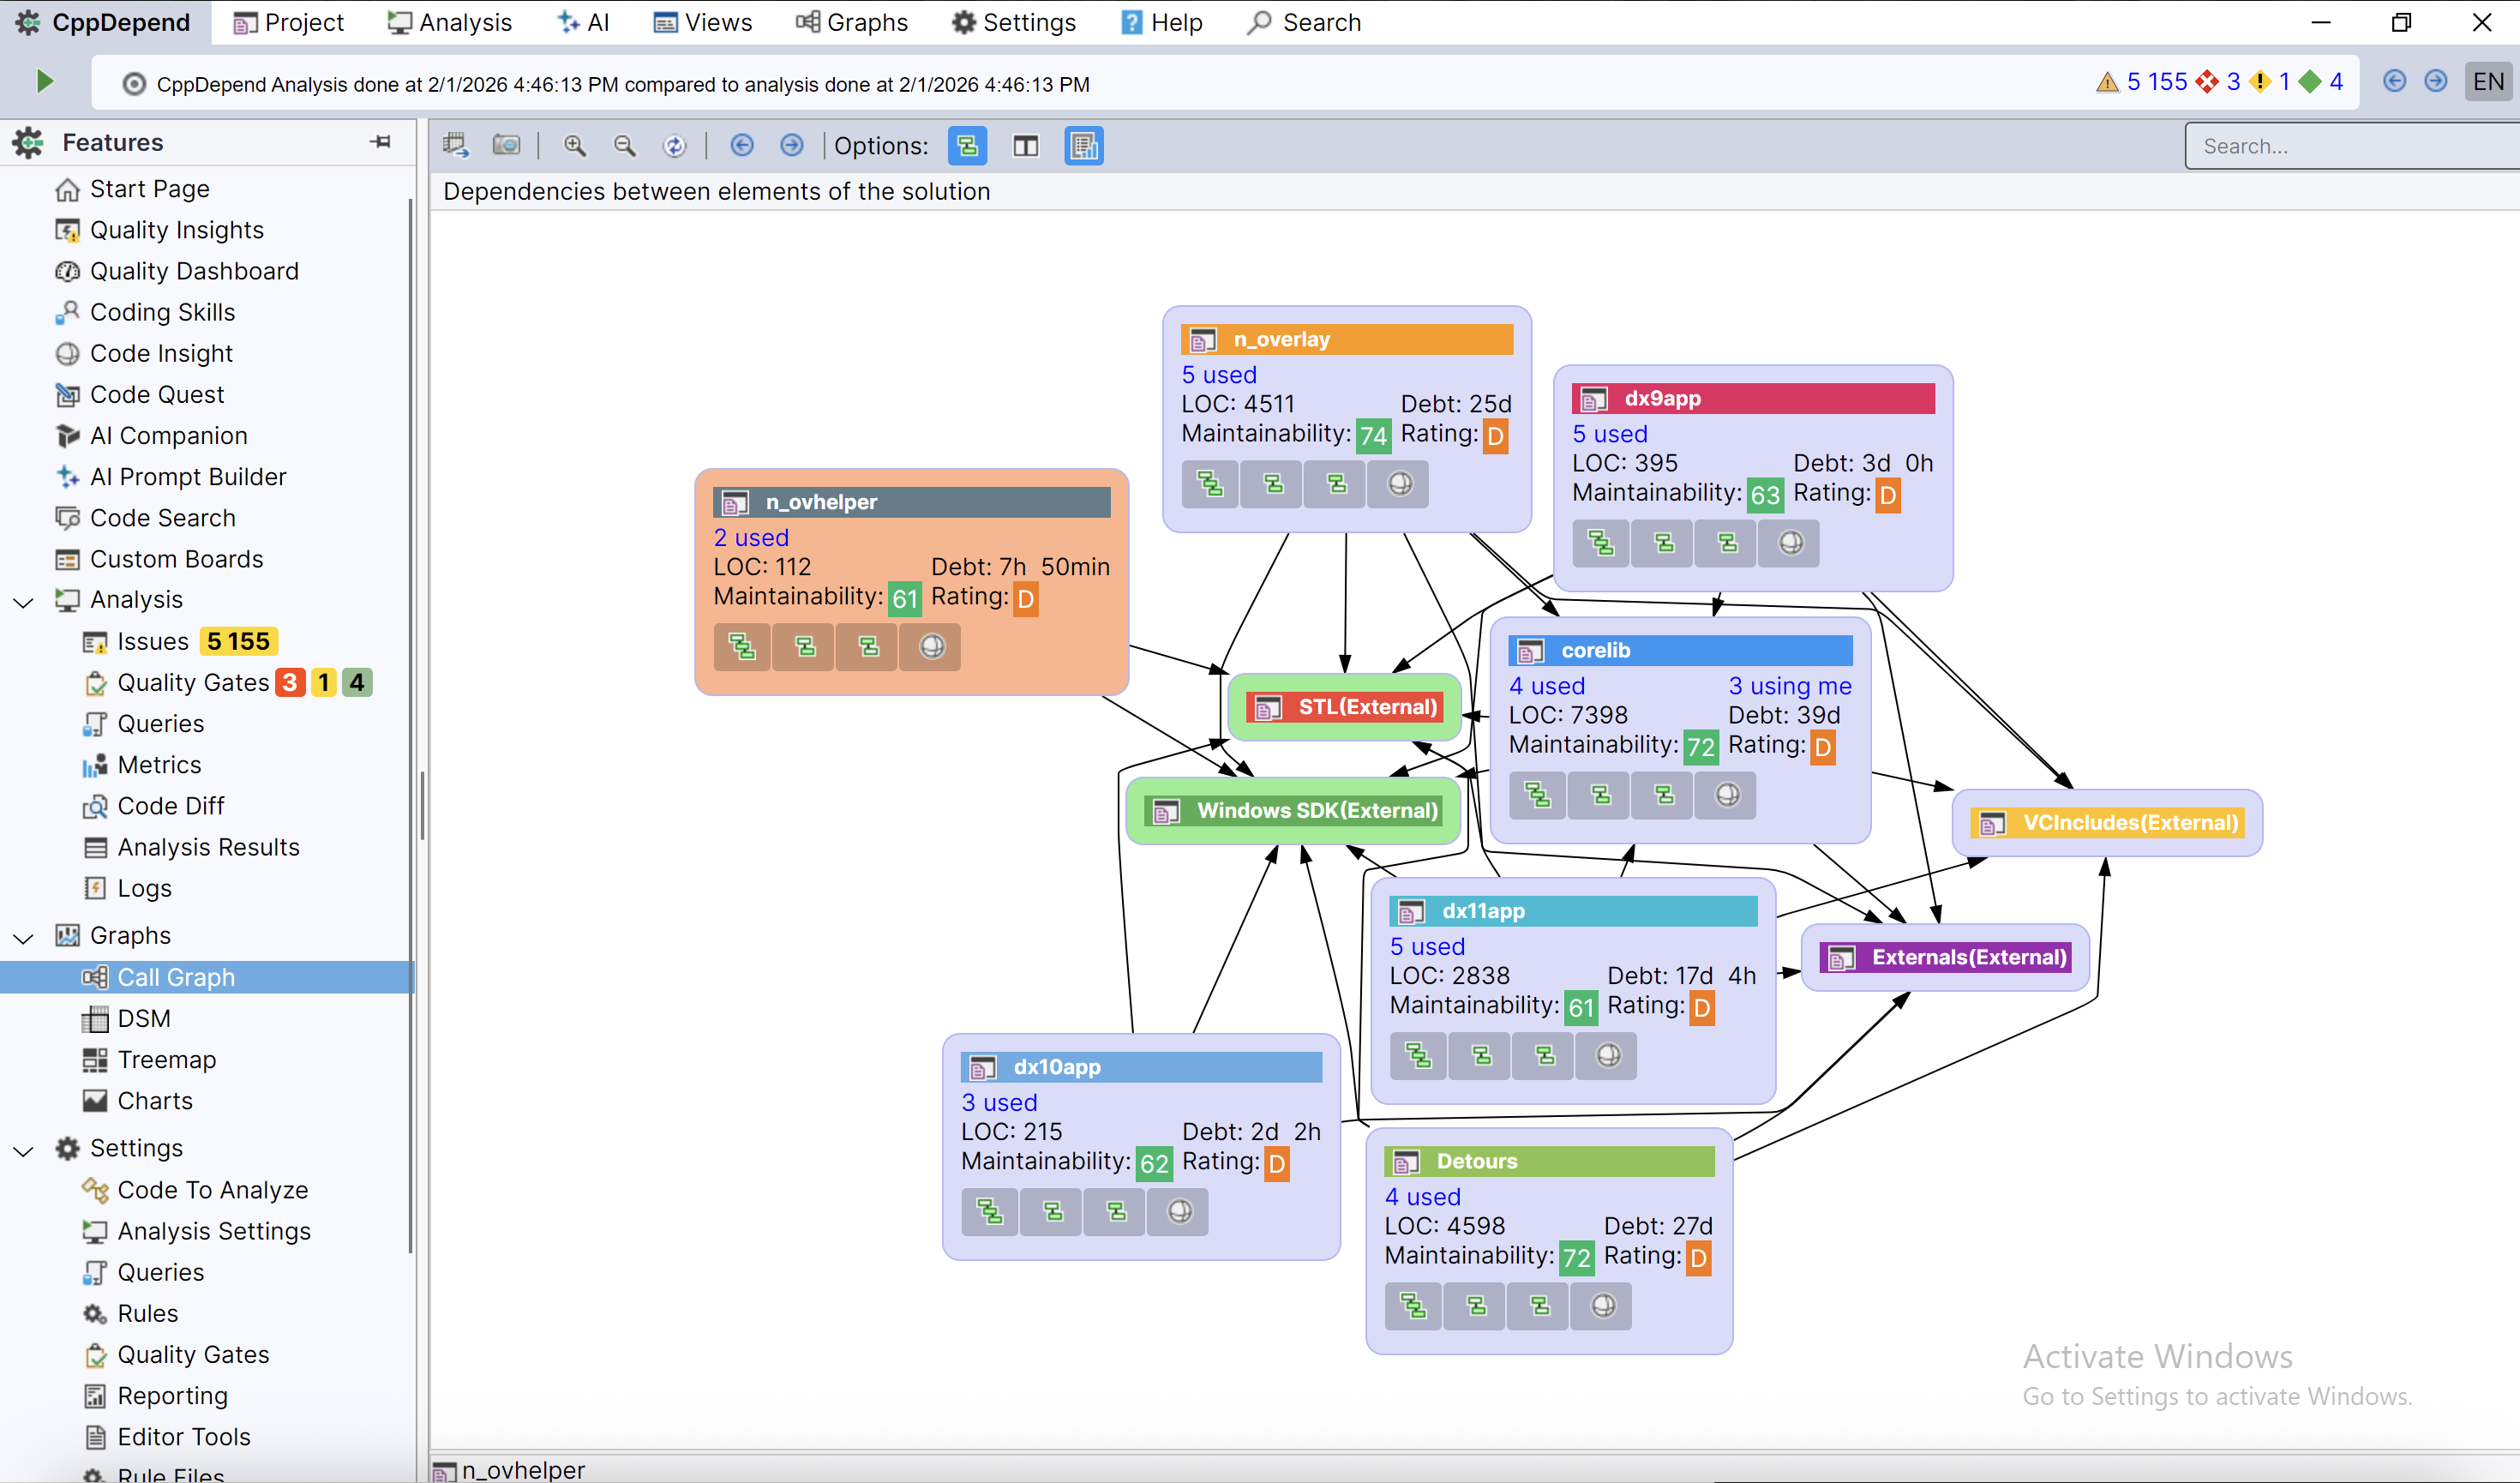Collapse the Graphs section in the sidebar
The width and height of the screenshot is (2520, 1483).
tap(23, 937)
